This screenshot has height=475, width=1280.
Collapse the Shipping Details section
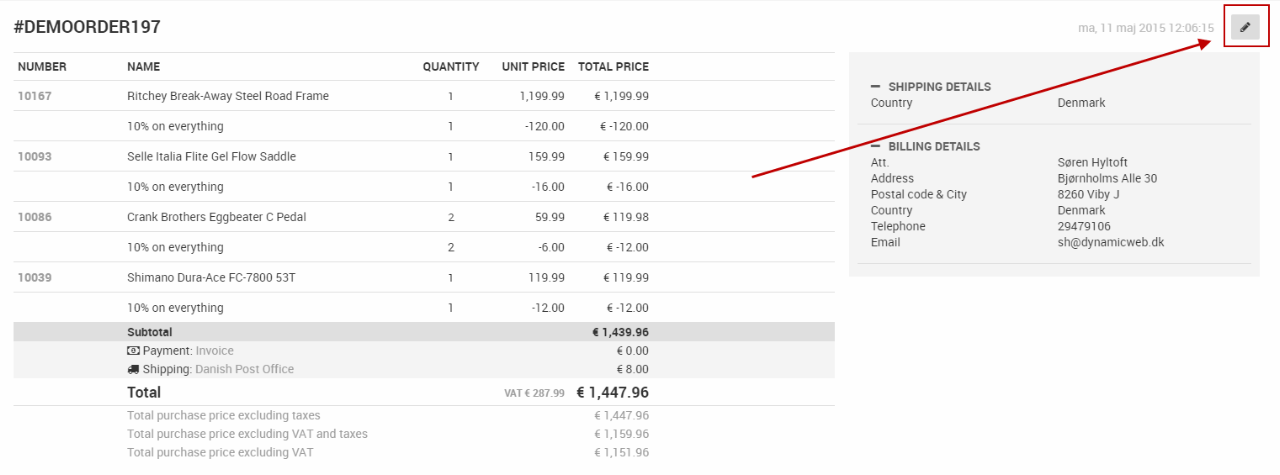(876, 87)
